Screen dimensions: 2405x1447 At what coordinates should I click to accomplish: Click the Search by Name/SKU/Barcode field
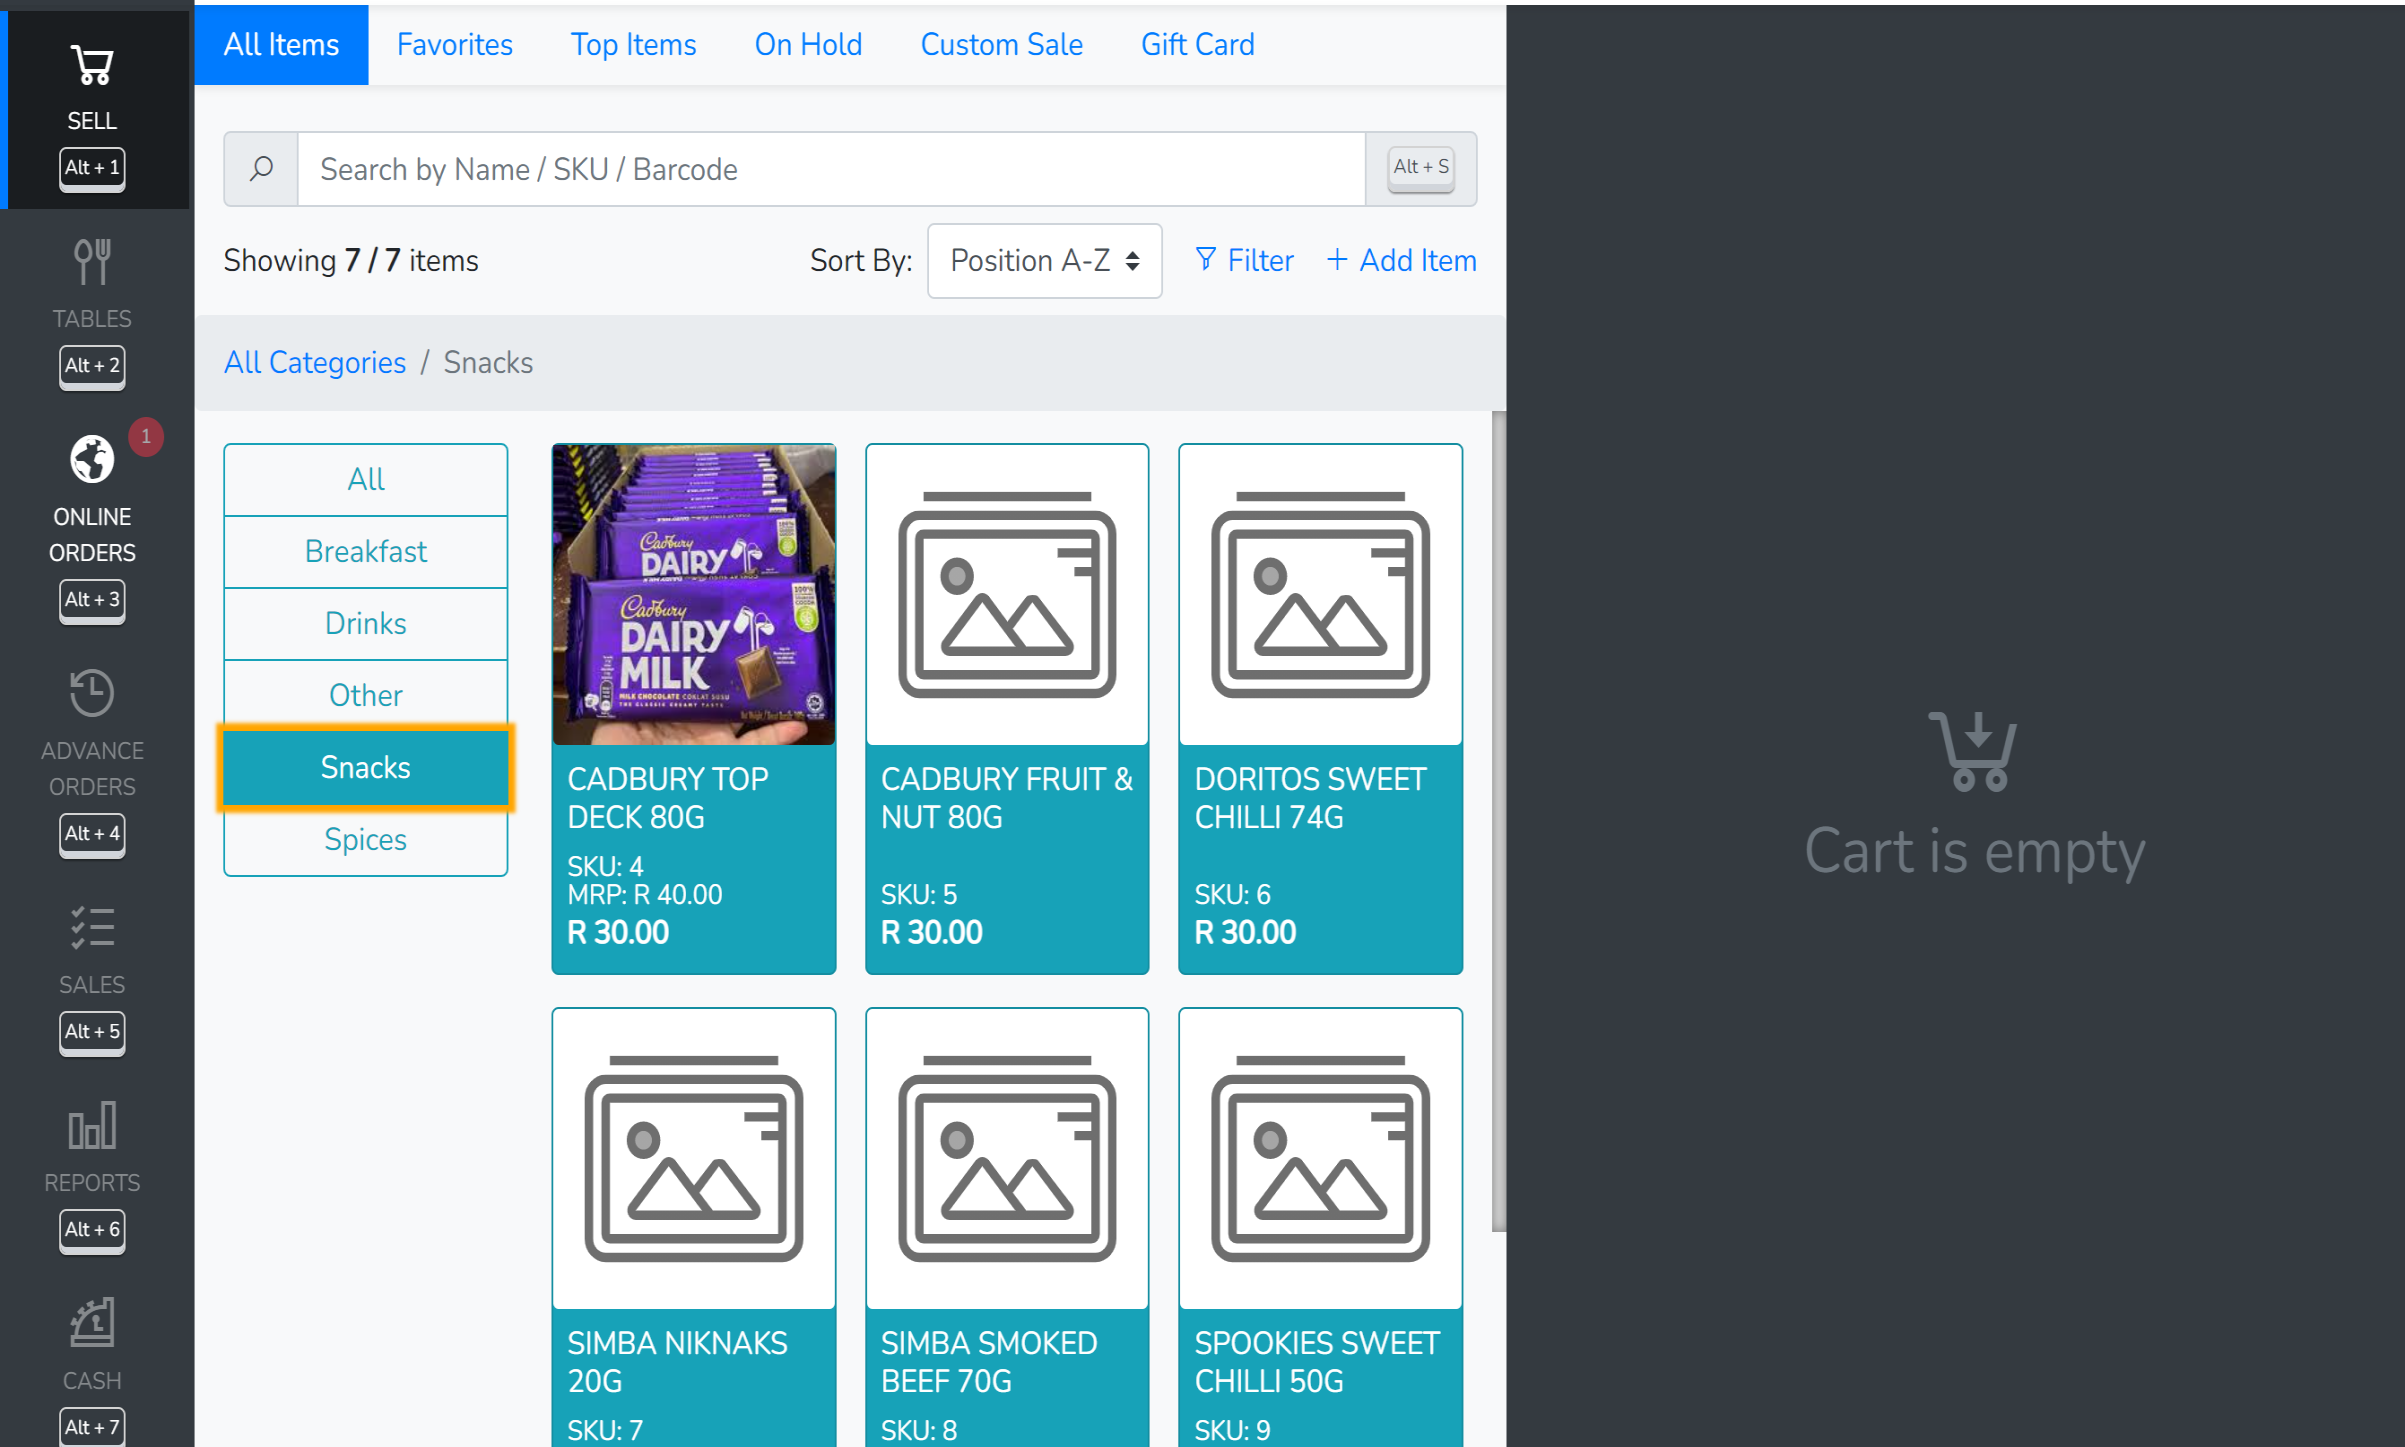832,169
